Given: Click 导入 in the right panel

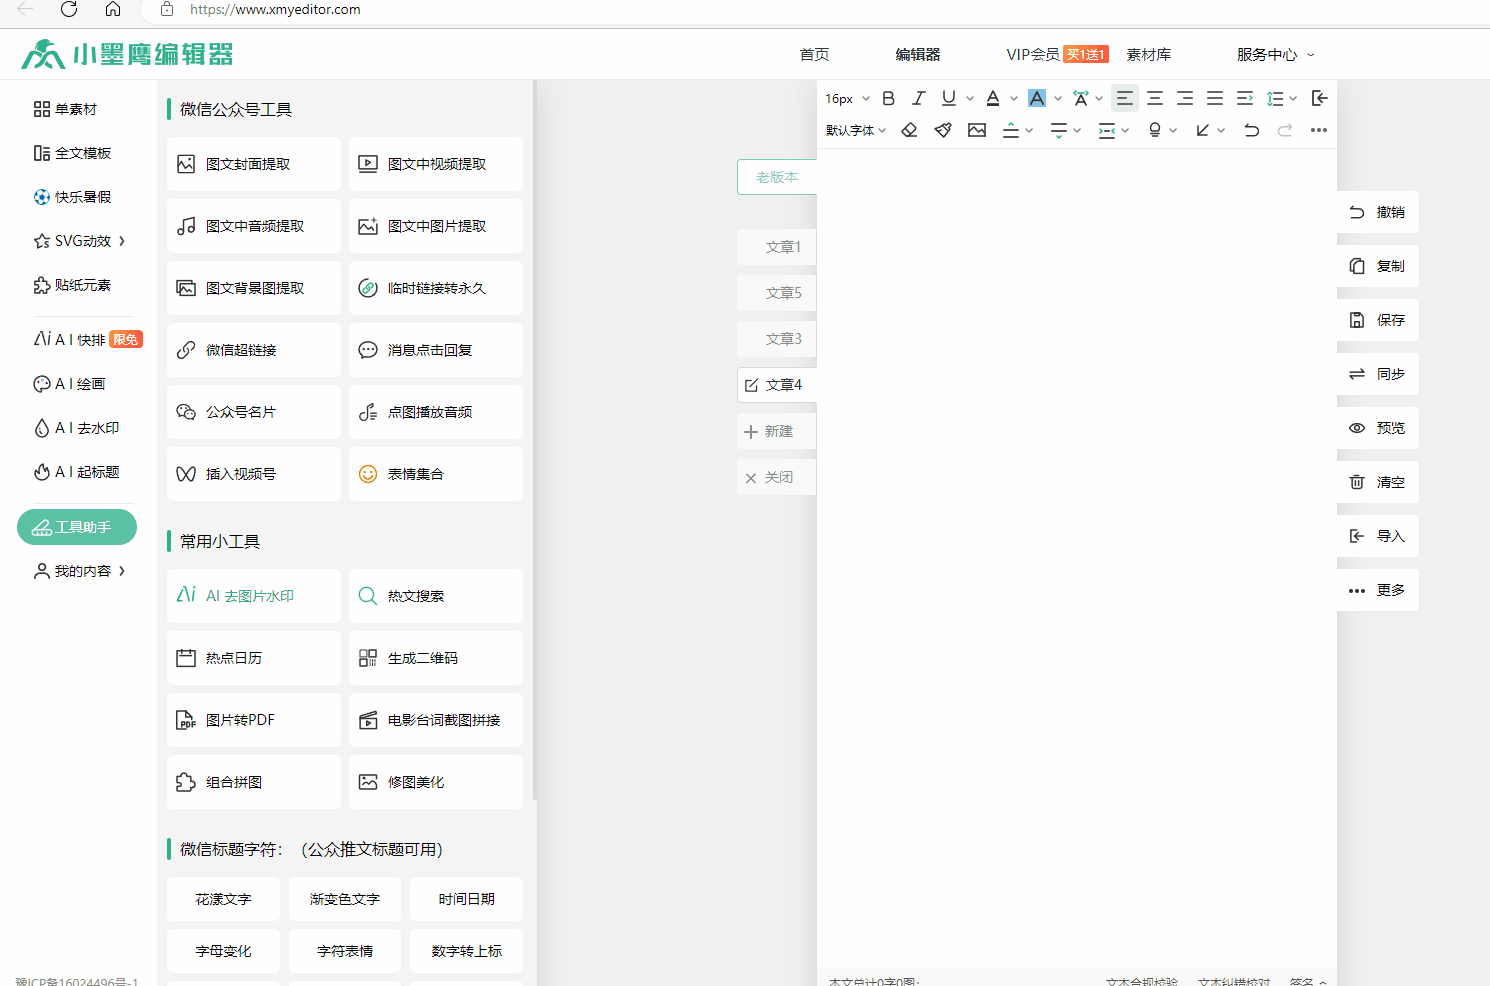Looking at the screenshot, I should tap(1378, 536).
